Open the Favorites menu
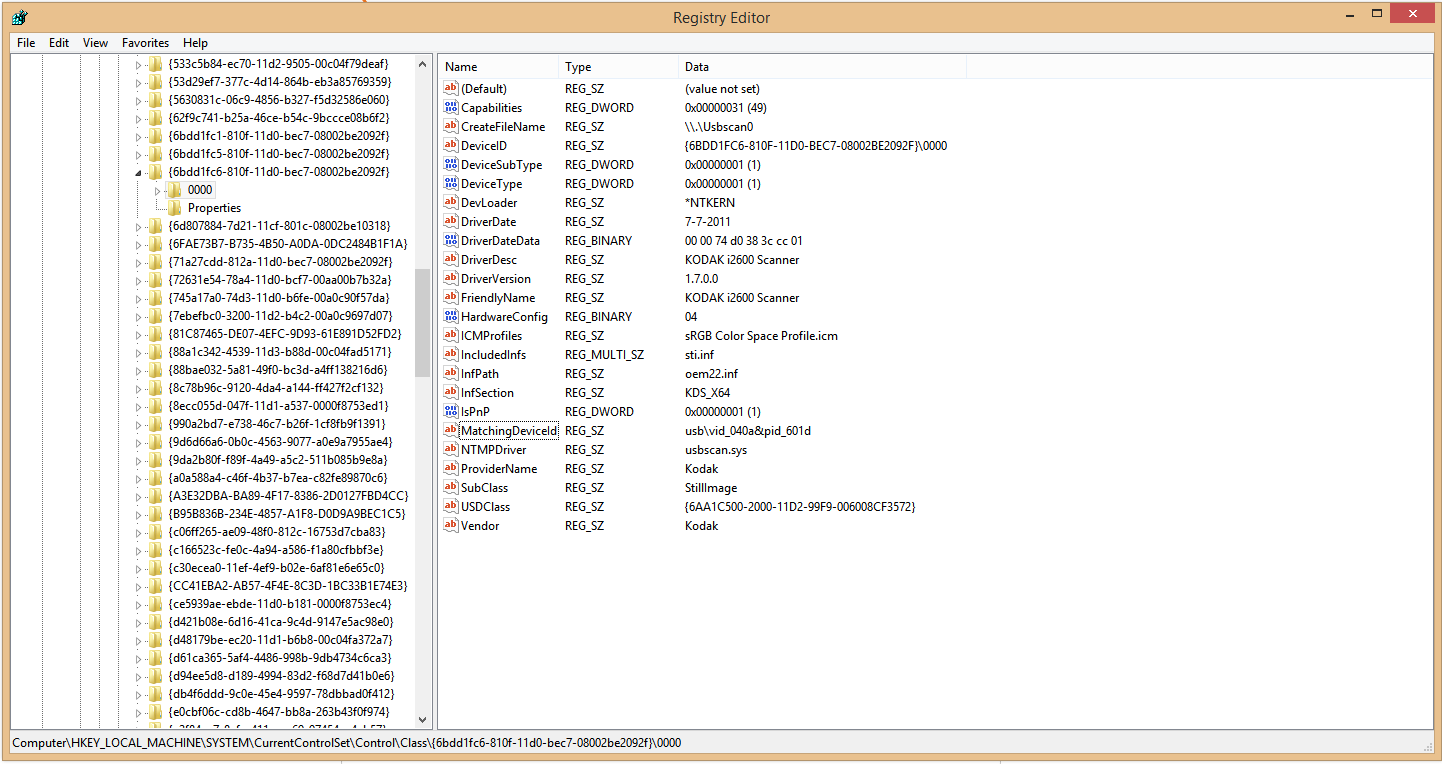The image size is (1442, 764). 146,43
